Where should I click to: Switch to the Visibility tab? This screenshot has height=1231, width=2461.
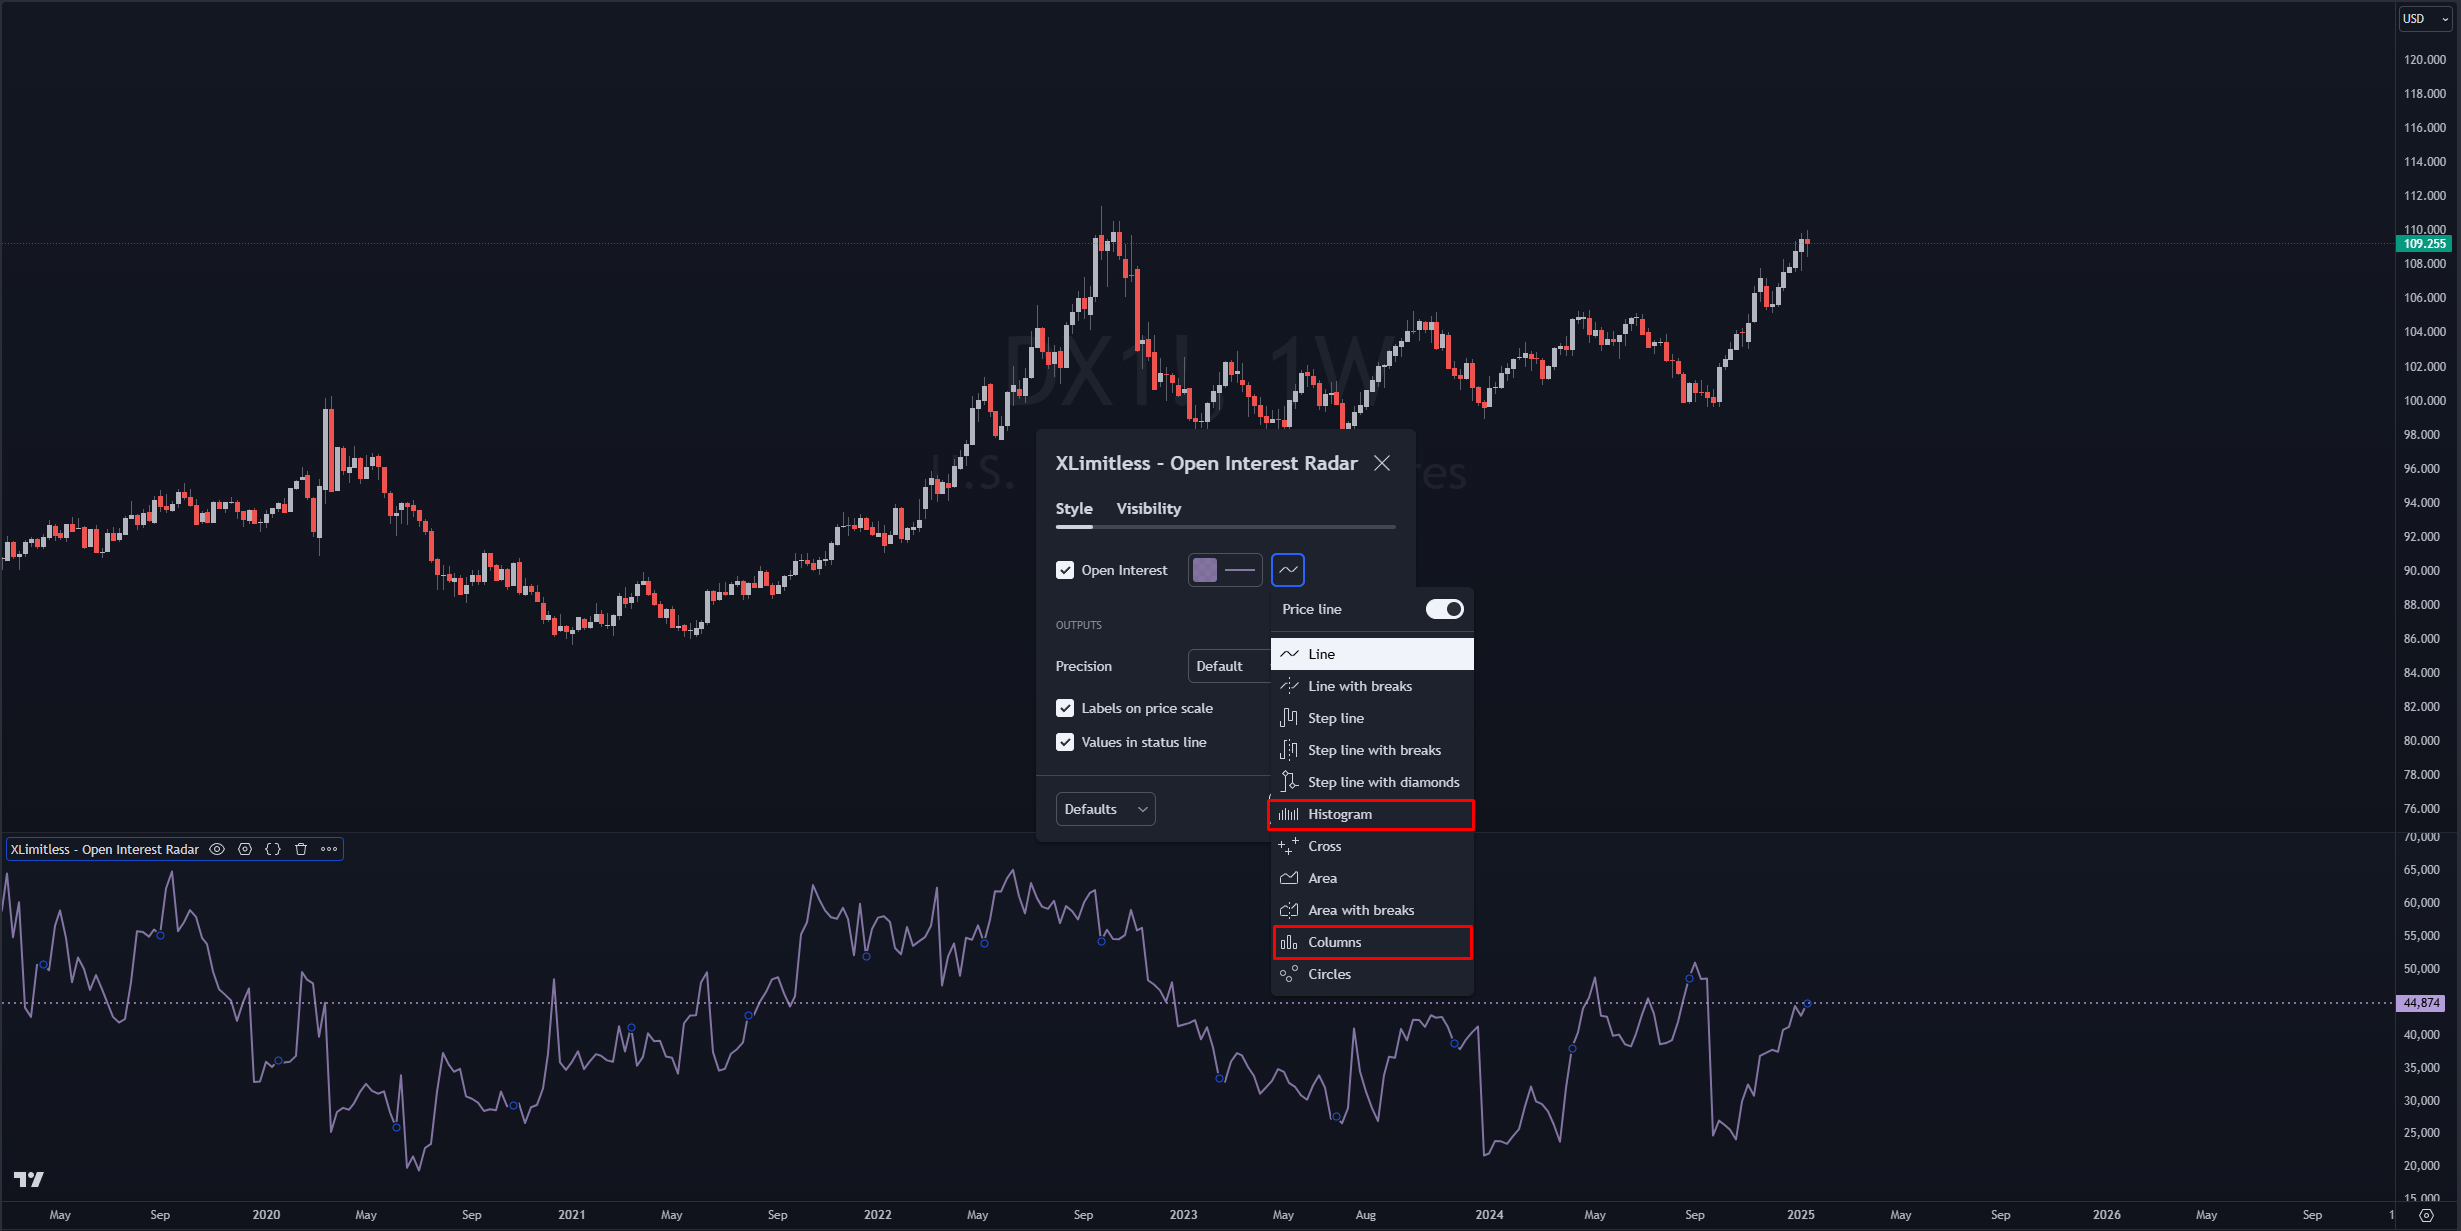tap(1148, 508)
